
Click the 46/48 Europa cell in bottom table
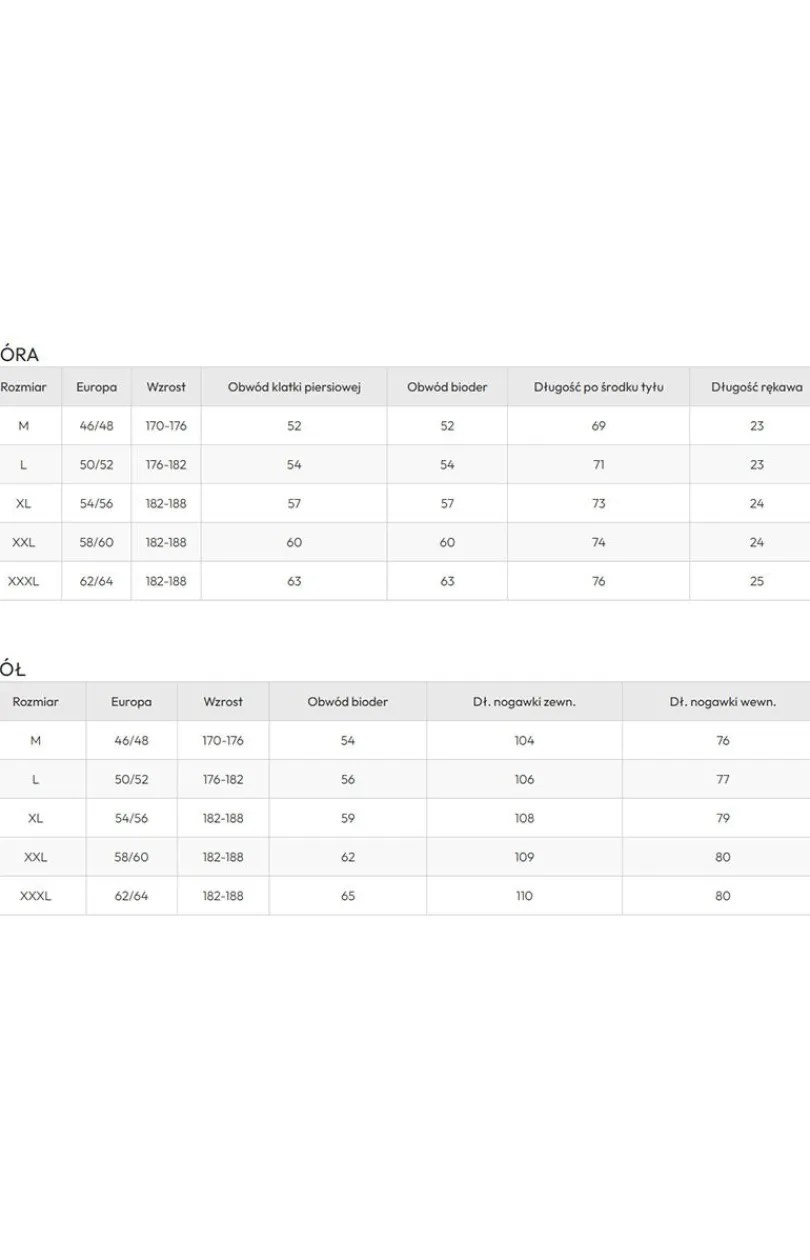coord(131,741)
